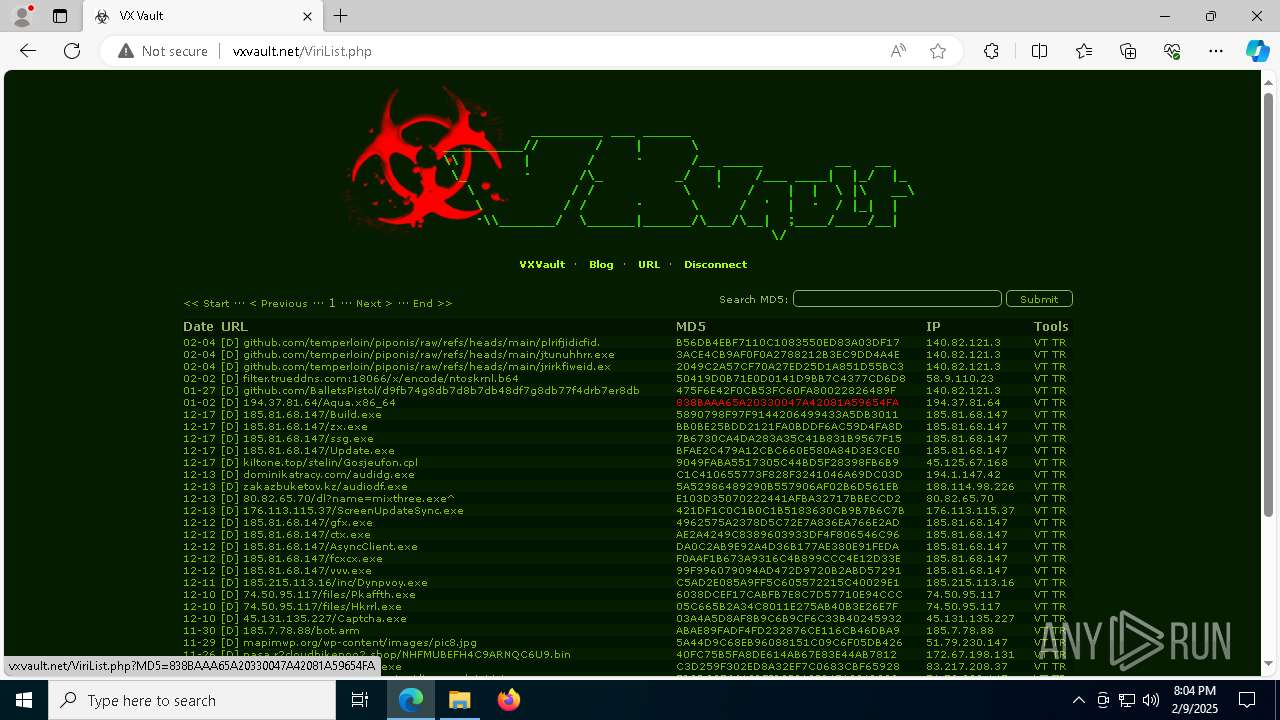Open Collections panel
The image size is (1280, 720).
1128,51
